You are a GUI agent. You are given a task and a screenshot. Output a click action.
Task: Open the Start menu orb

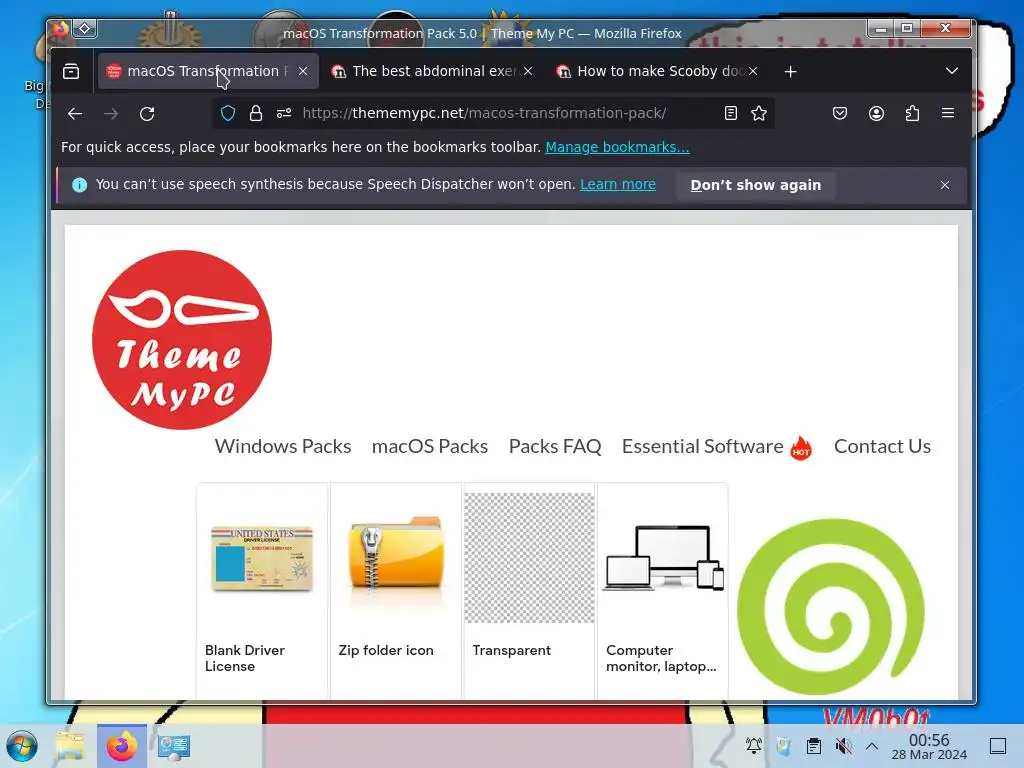(22, 746)
